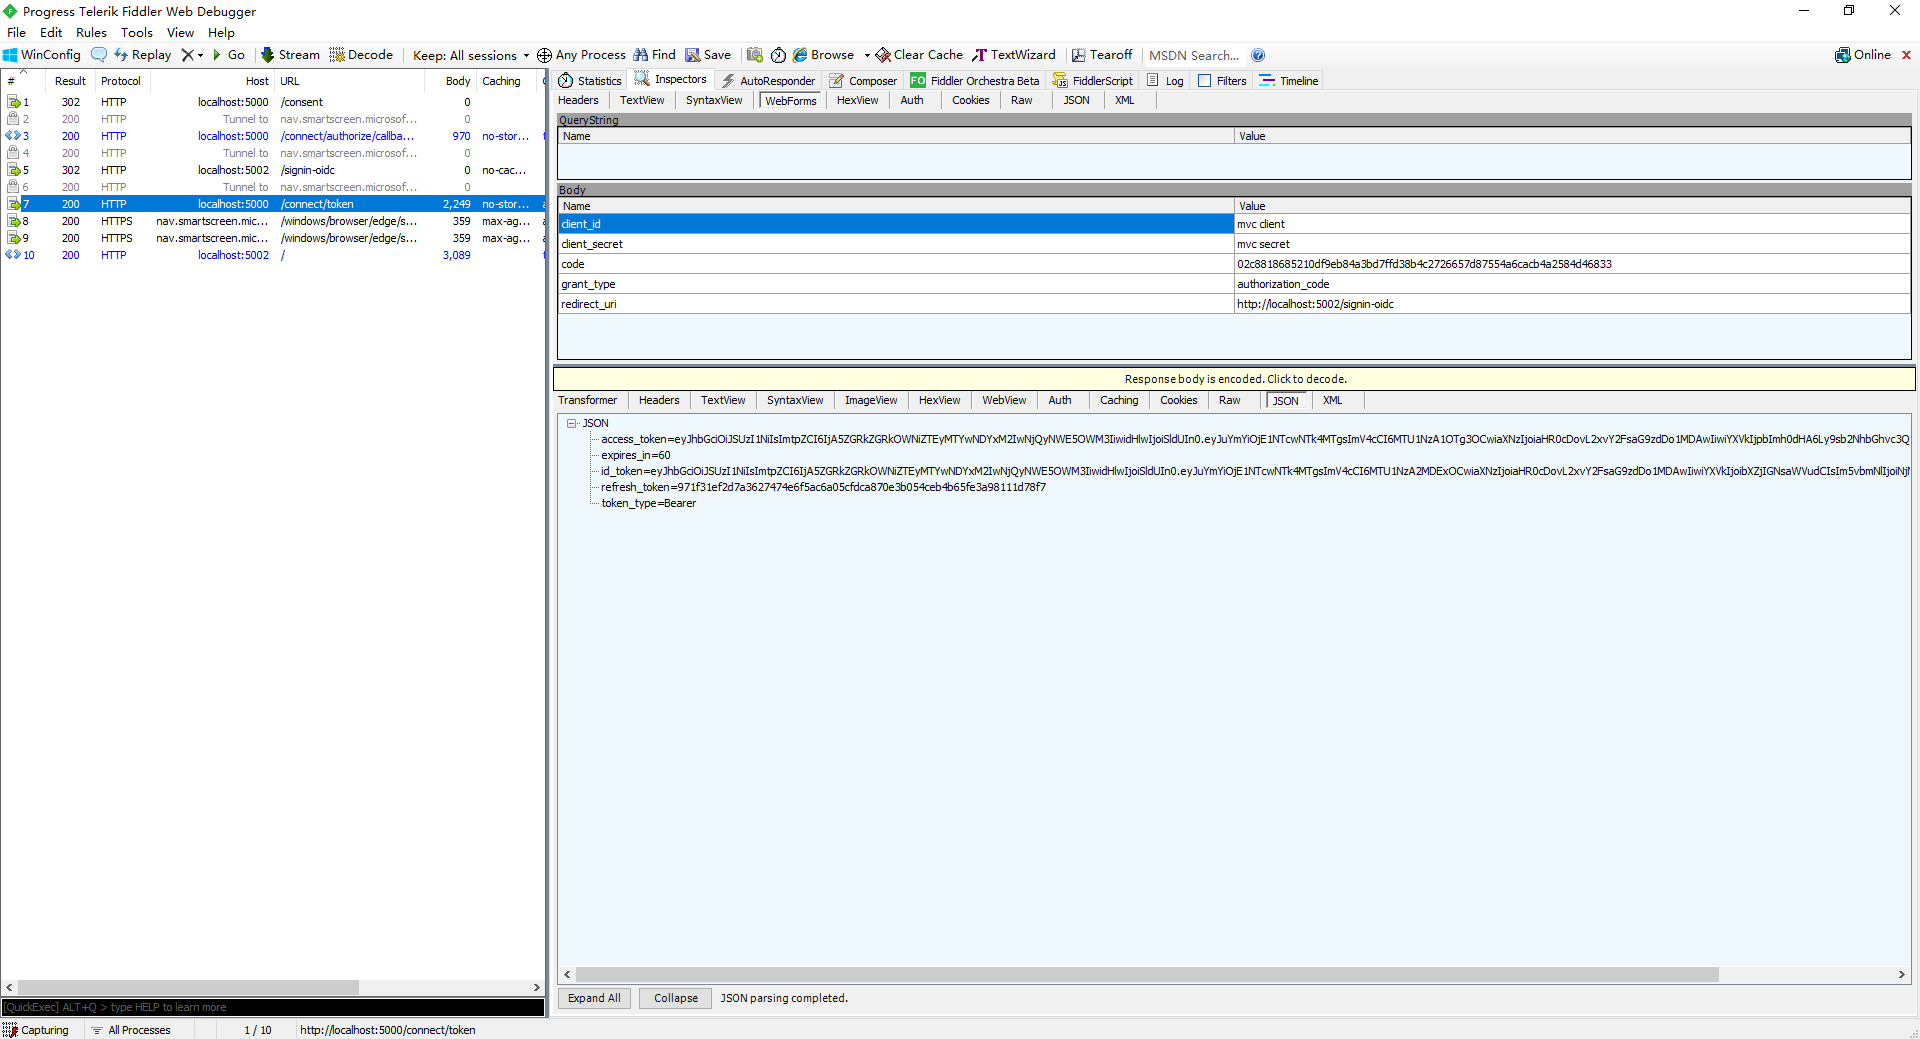The height and width of the screenshot is (1039, 1920).
Task: Select the token_type=Bearer JSON node
Action: 648,503
